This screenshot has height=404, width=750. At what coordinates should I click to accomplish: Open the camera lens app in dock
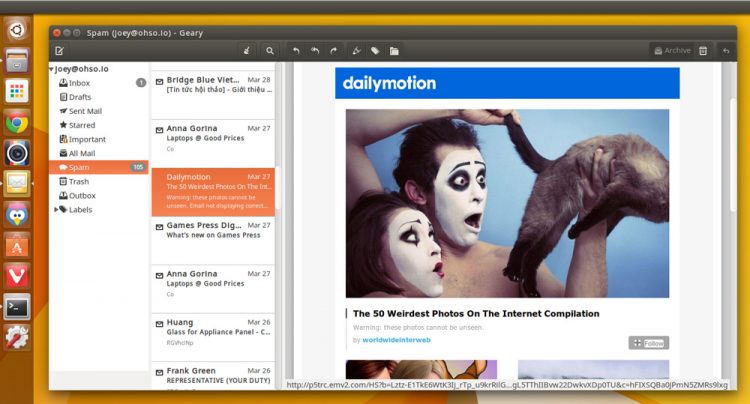tap(17, 153)
